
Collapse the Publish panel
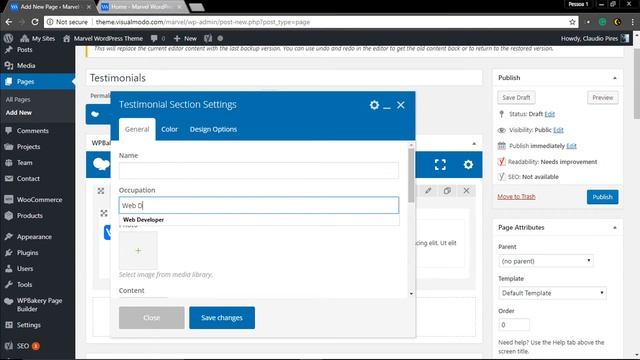tap(615, 78)
